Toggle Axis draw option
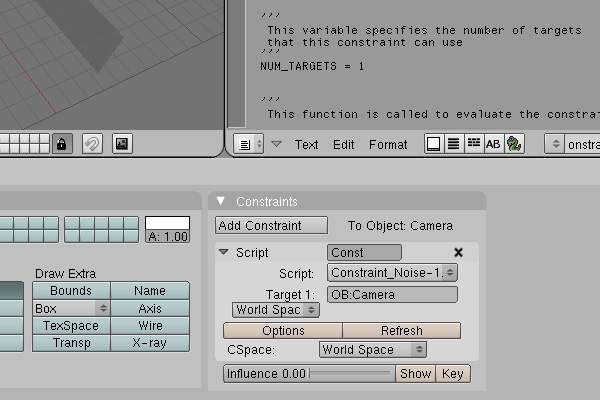This screenshot has width=600, height=400. tap(150, 308)
